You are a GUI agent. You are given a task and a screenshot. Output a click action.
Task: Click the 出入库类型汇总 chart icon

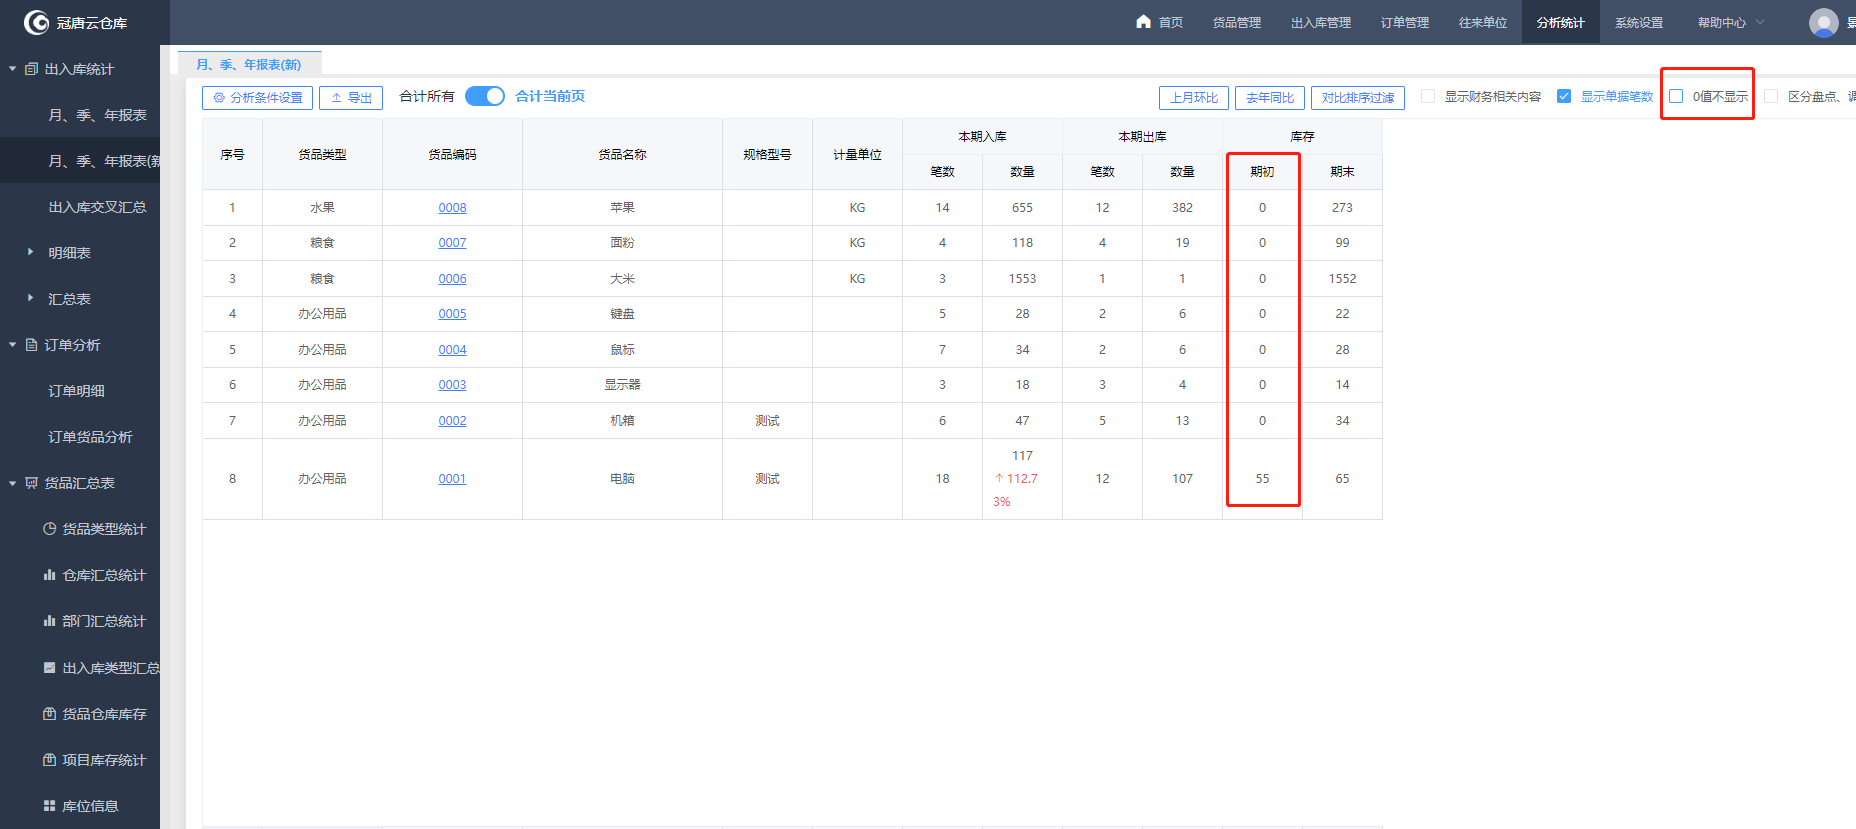[x=49, y=667]
